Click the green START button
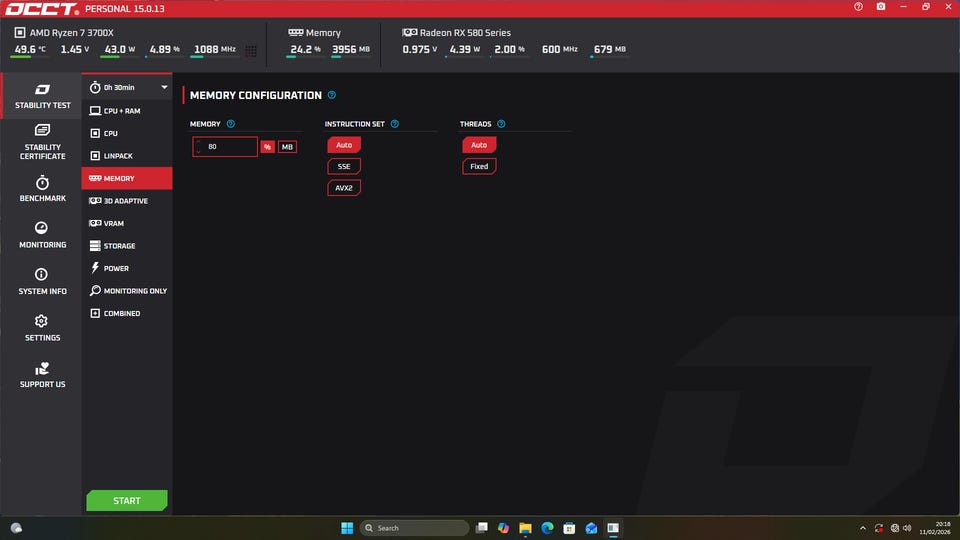Screen dimensions: 960x540 tap(127, 501)
